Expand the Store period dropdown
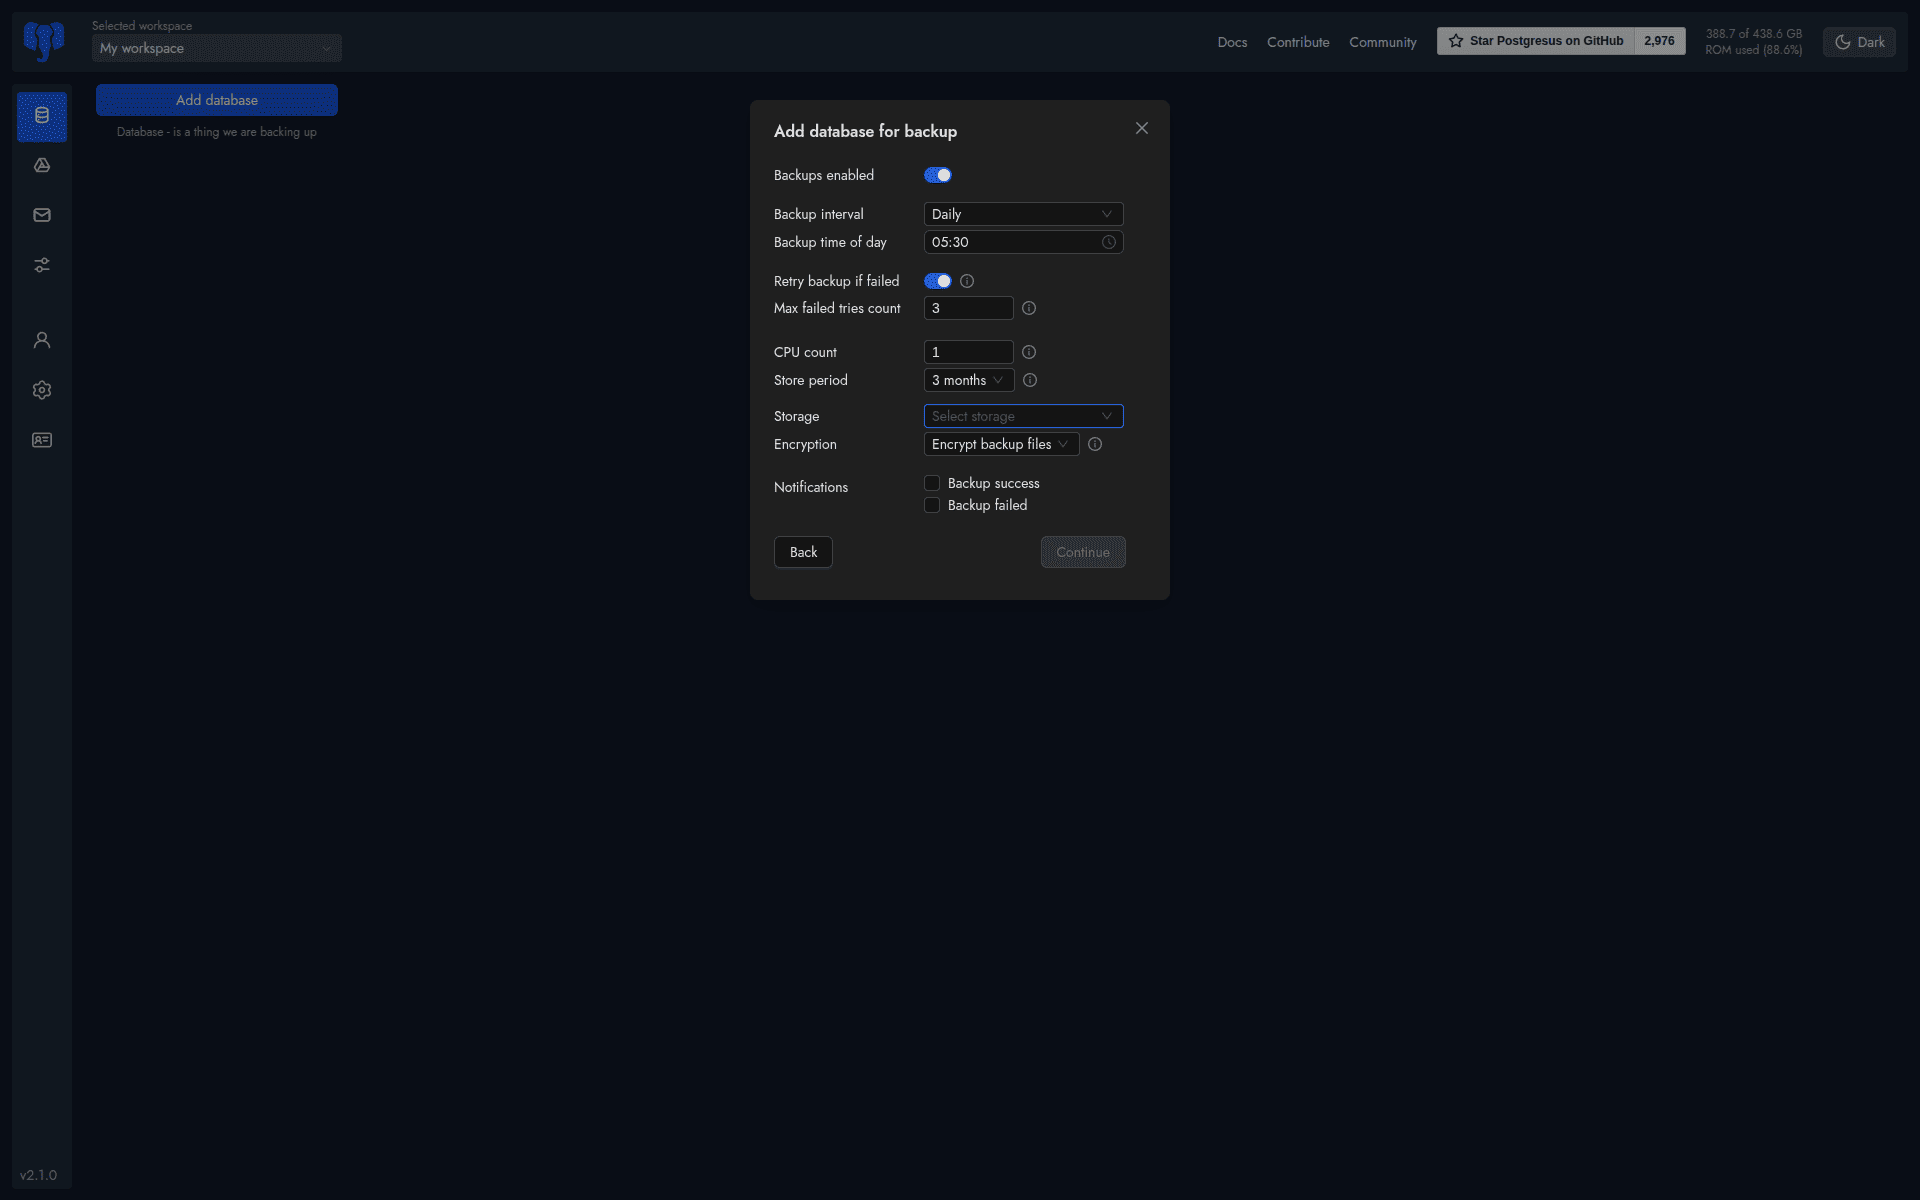 (967, 380)
